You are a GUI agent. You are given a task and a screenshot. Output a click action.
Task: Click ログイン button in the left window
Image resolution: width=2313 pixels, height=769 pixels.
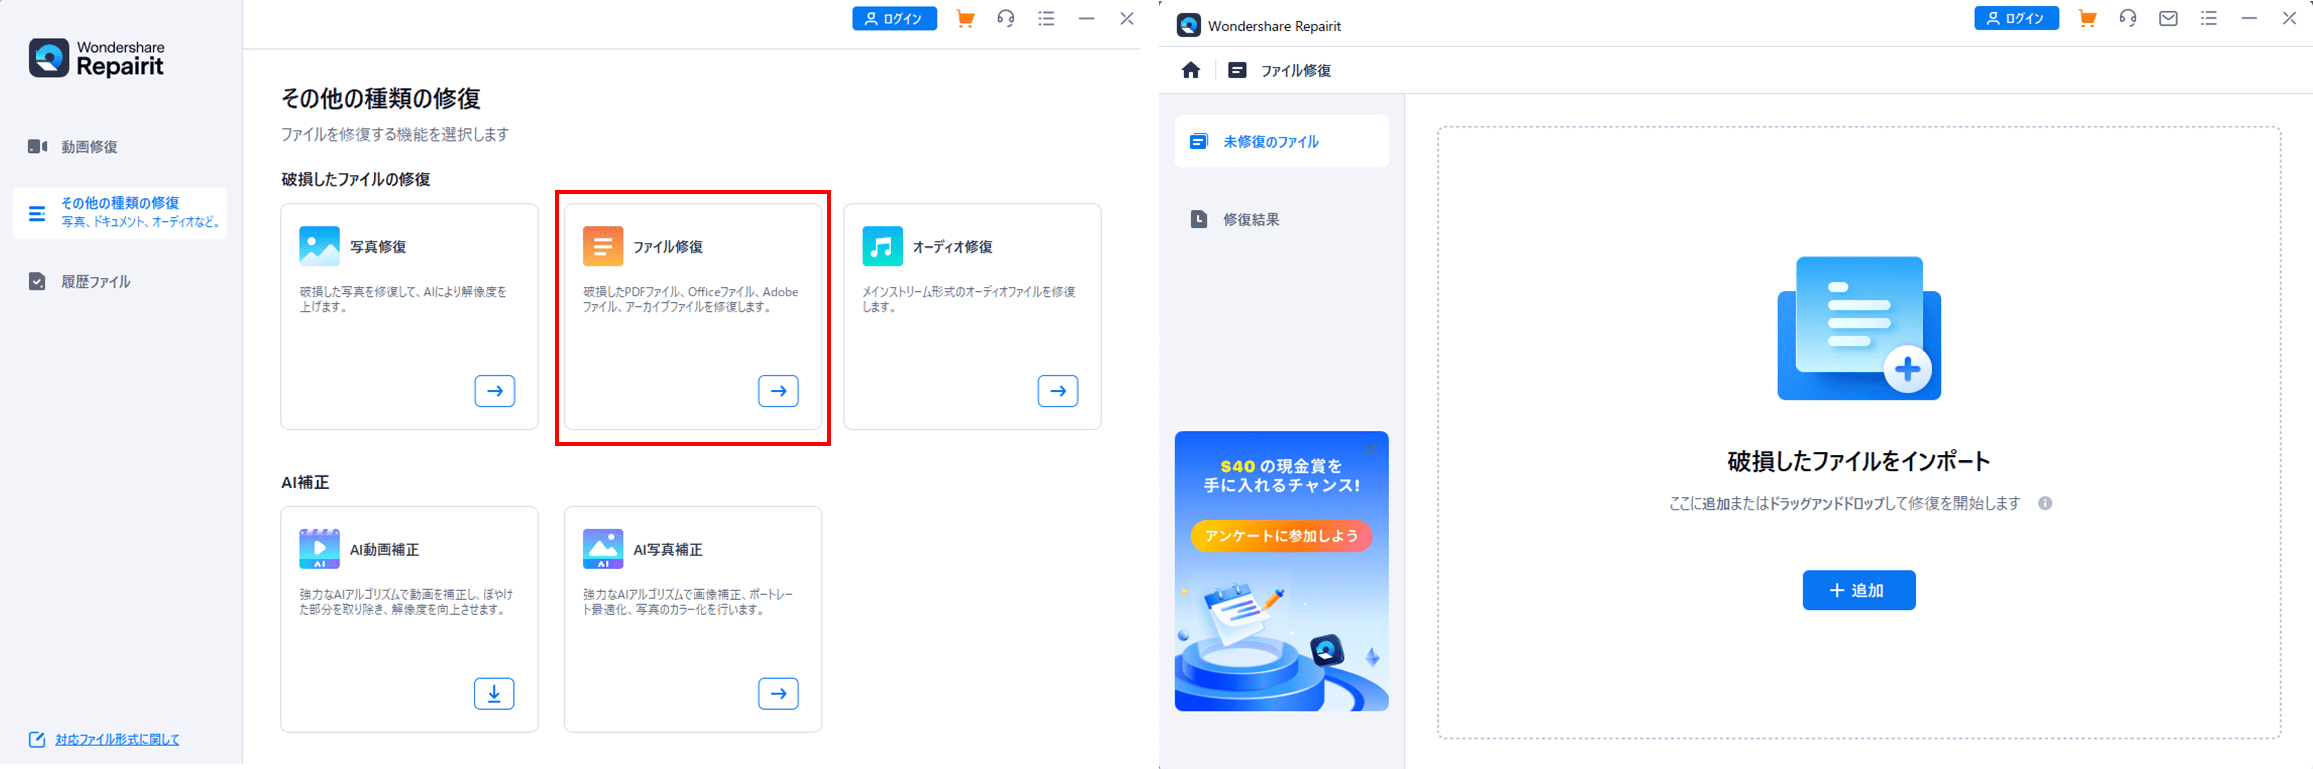pyautogui.click(x=894, y=19)
